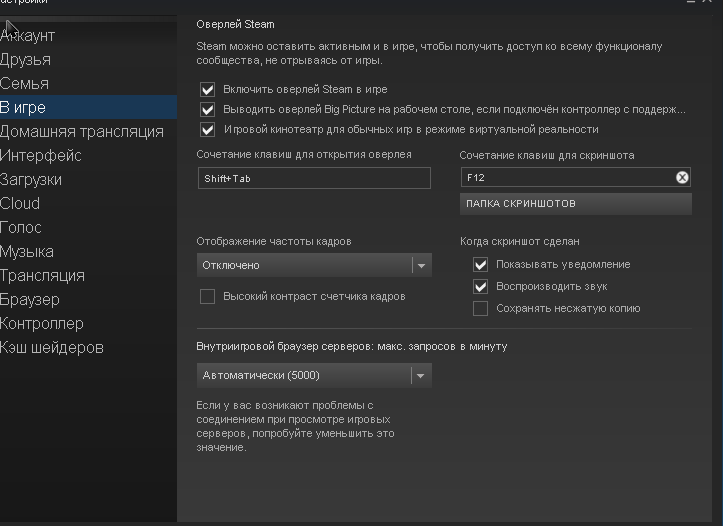Switch to the 'Друзья' settings section
The height and width of the screenshot is (526, 723).
point(26,60)
